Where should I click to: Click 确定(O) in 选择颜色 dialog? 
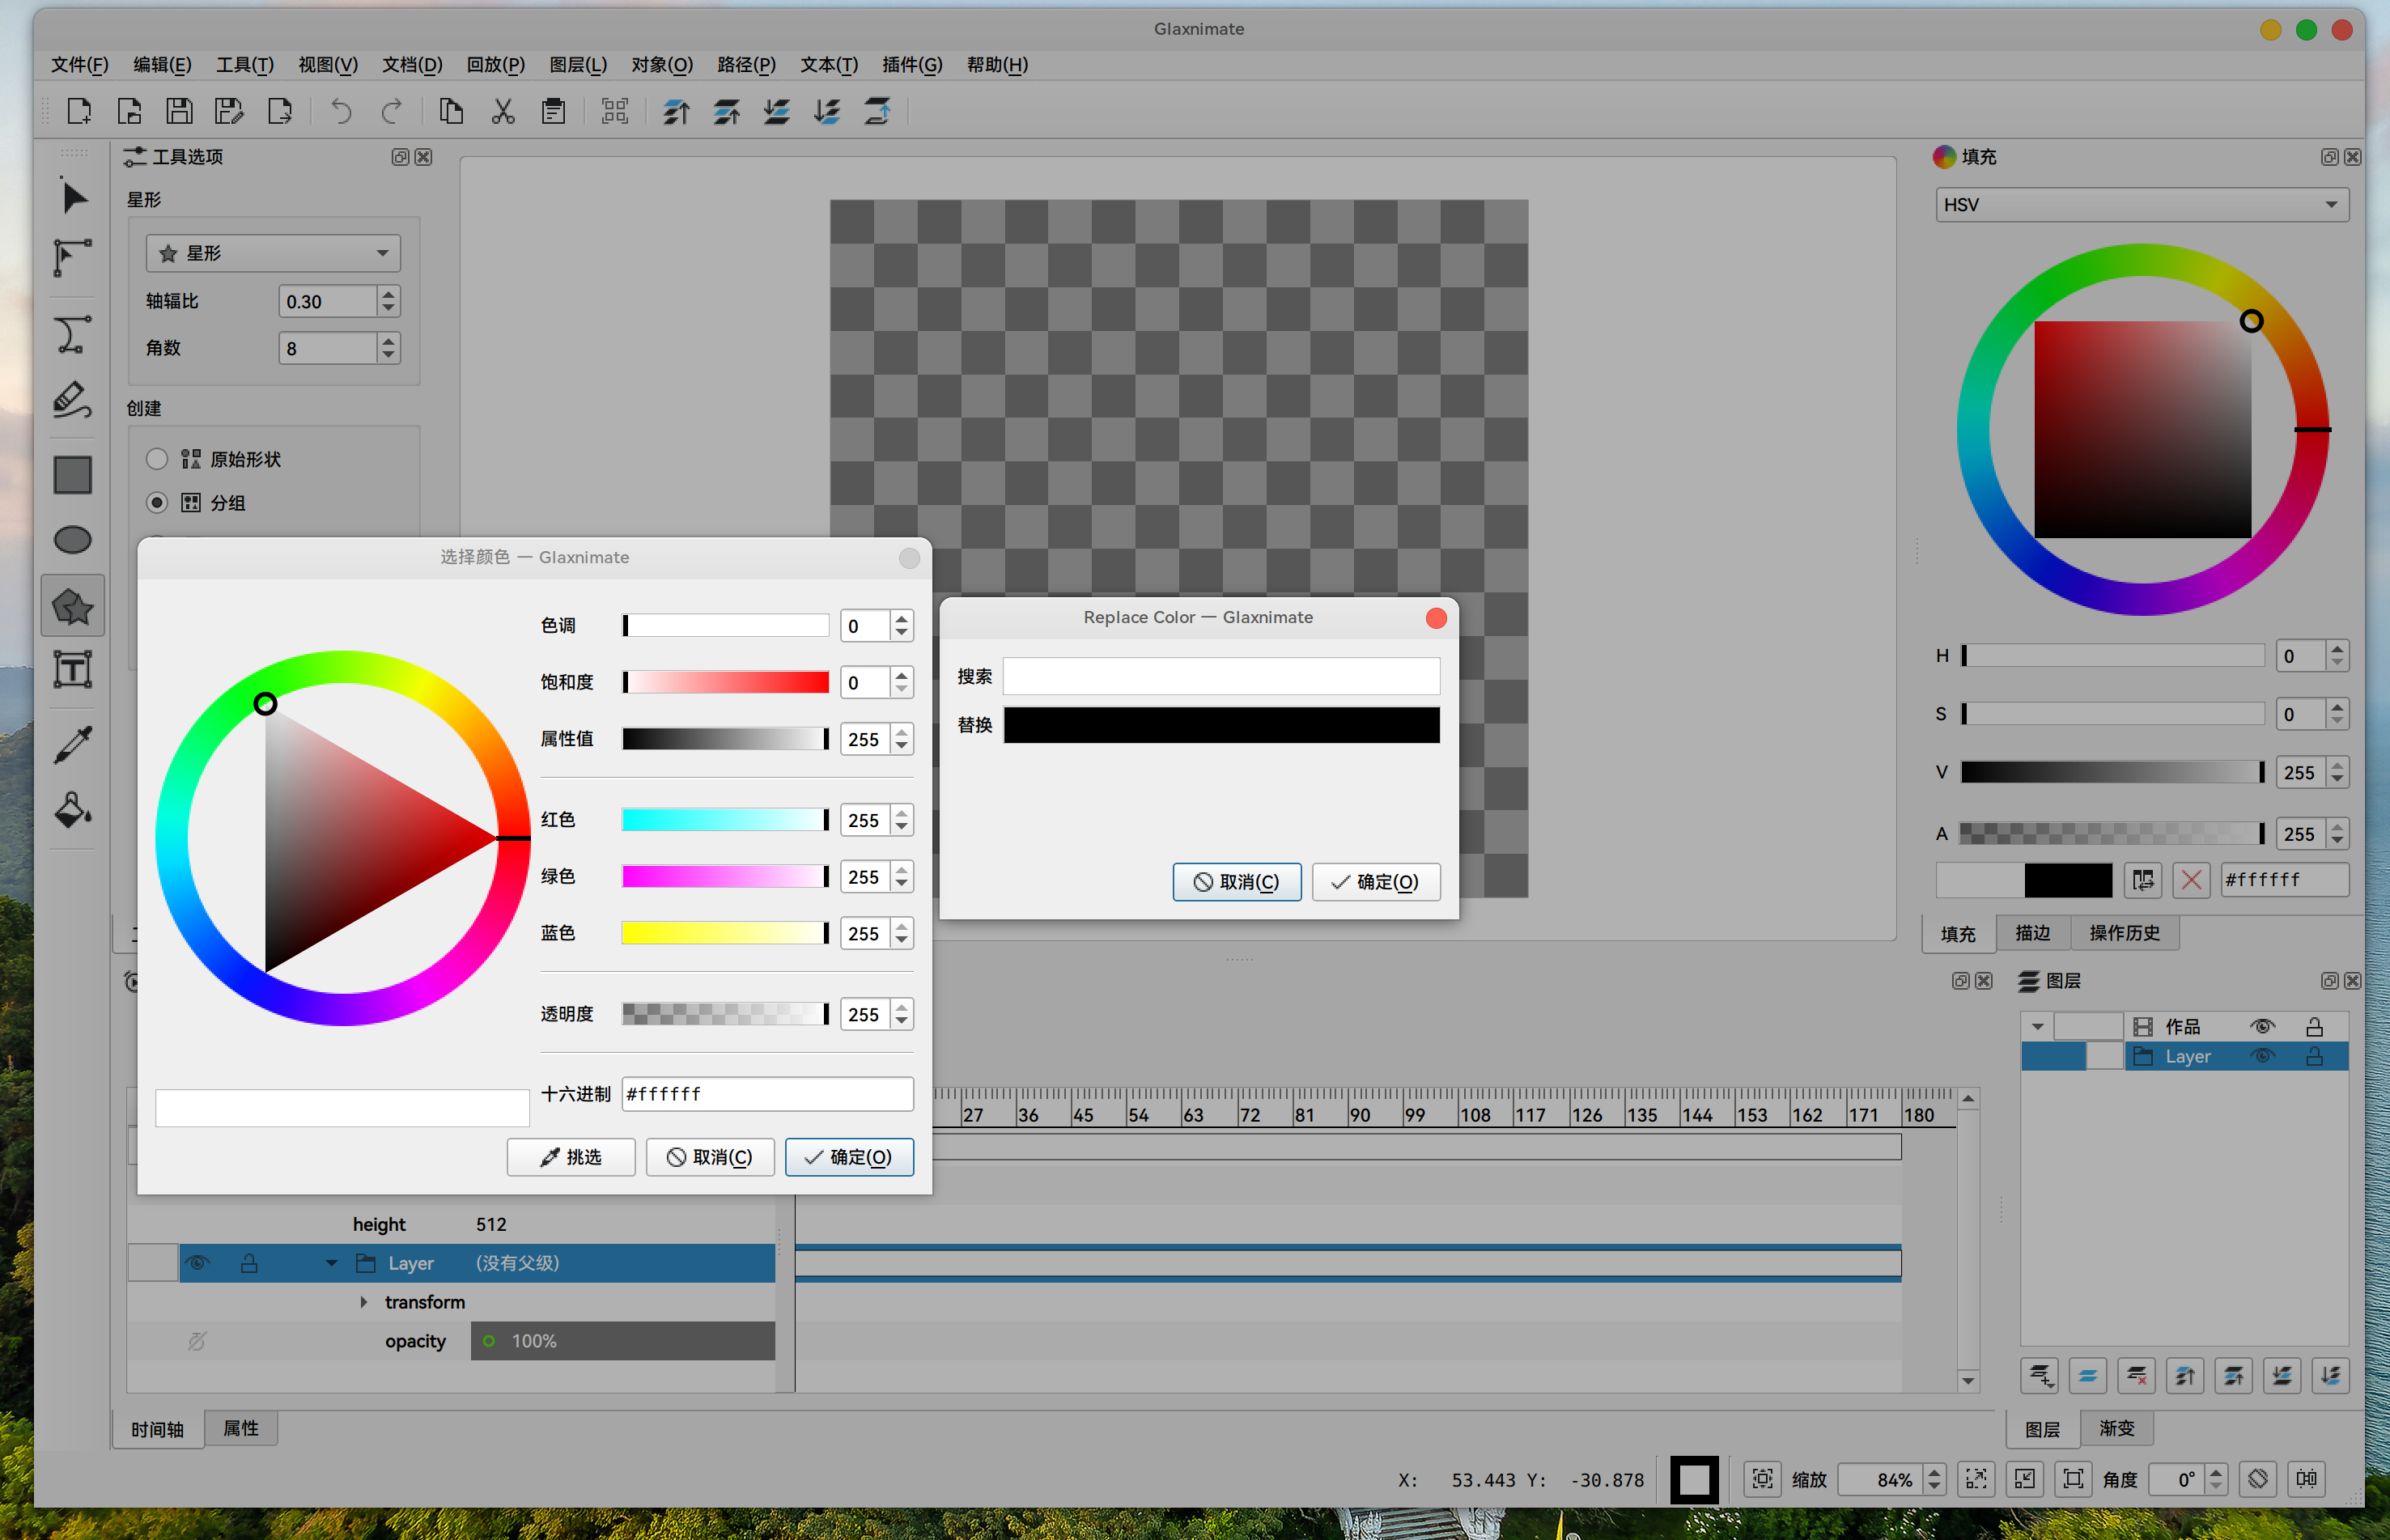click(x=849, y=1157)
